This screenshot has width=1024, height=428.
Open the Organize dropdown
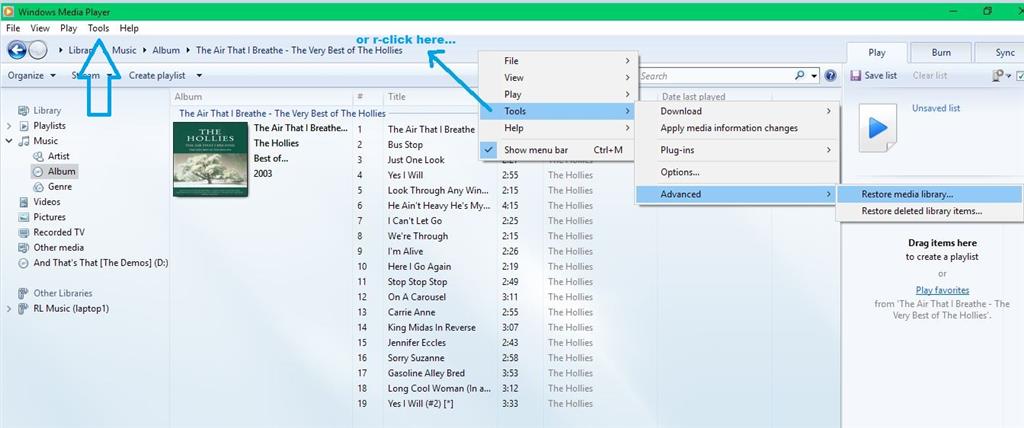pyautogui.click(x=31, y=76)
